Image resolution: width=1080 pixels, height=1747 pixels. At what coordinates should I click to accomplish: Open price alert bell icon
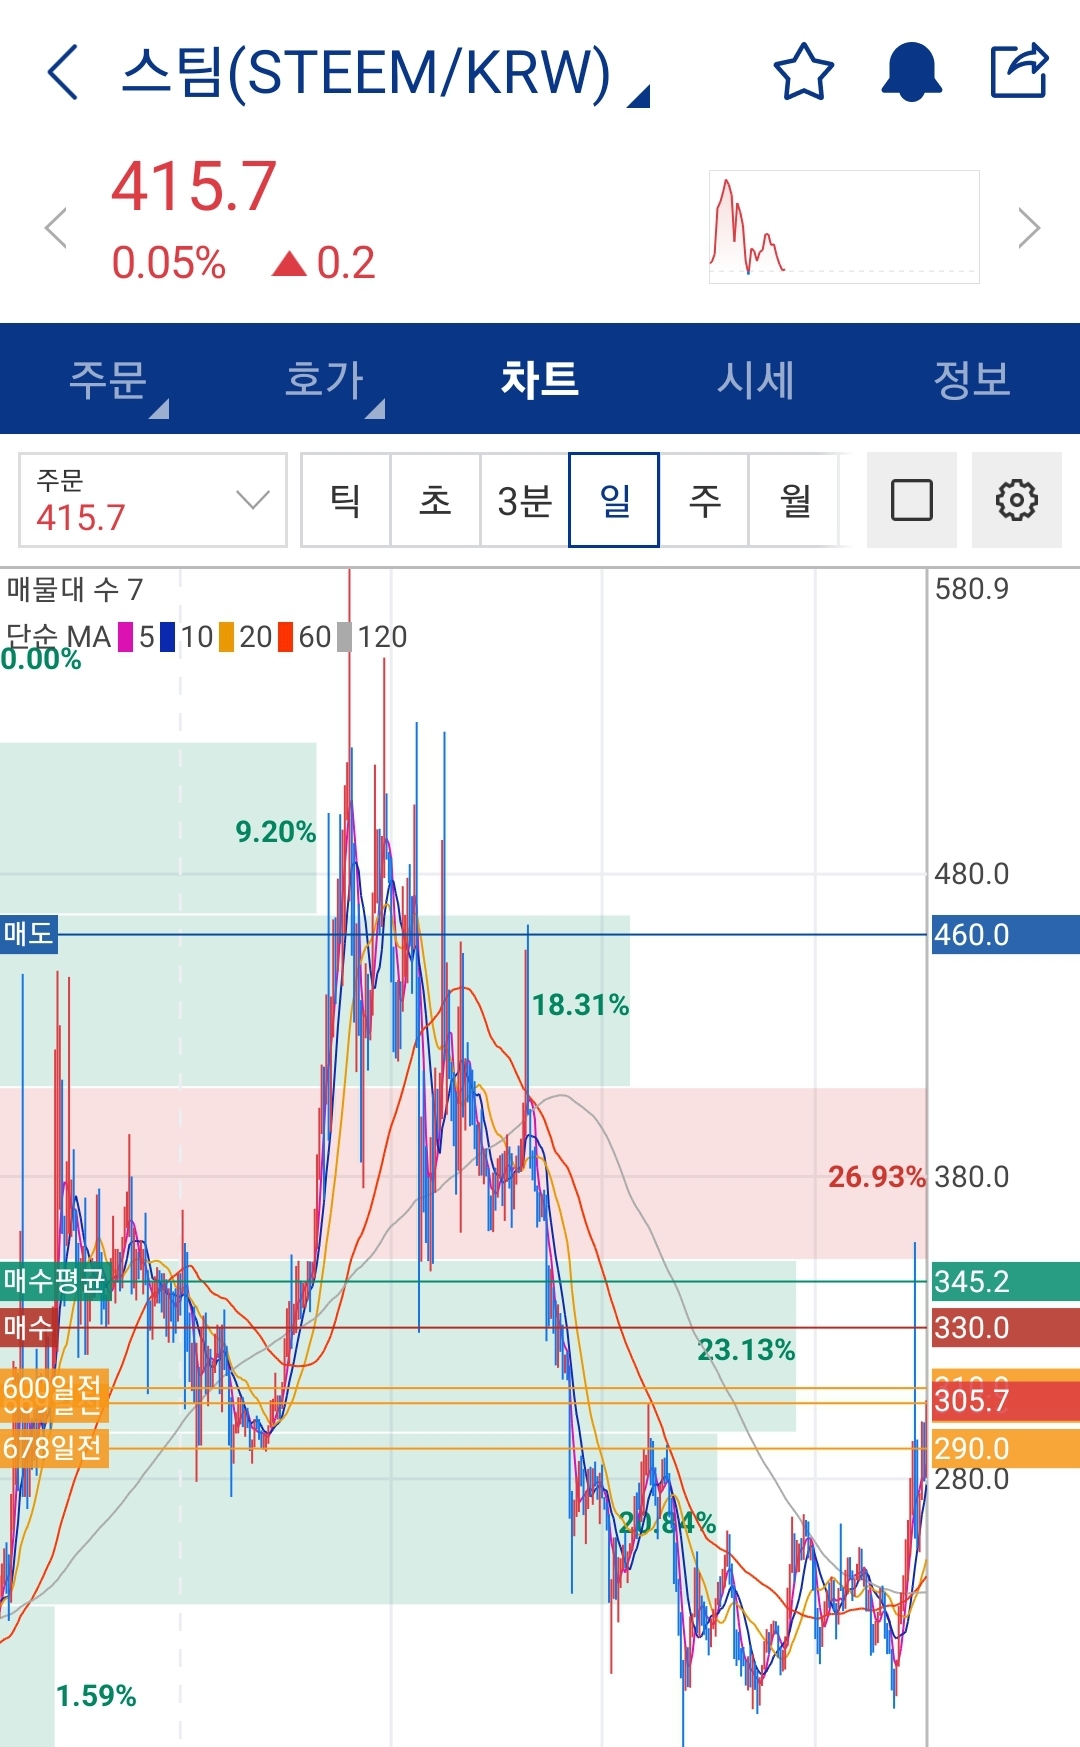tap(911, 72)
